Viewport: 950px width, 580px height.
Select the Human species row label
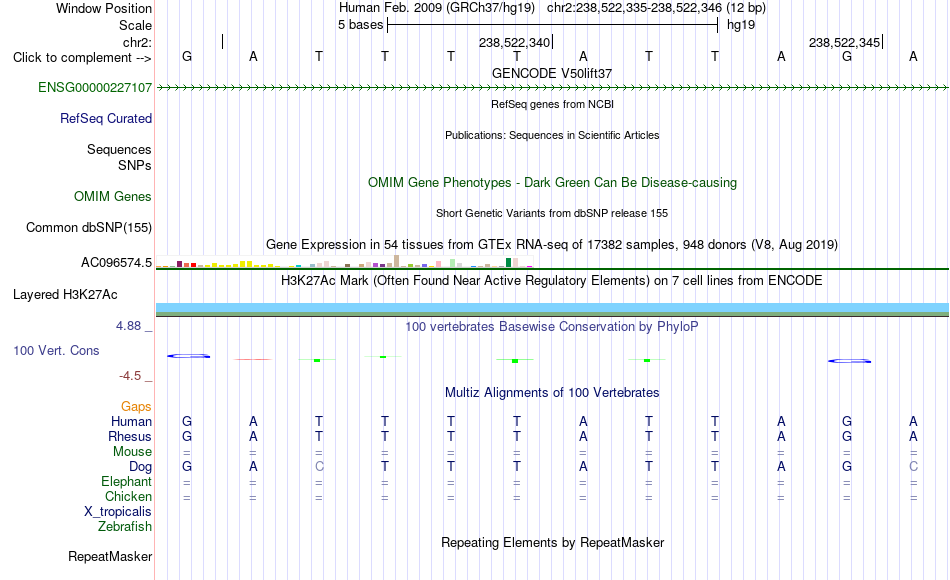tap(131, 421)
